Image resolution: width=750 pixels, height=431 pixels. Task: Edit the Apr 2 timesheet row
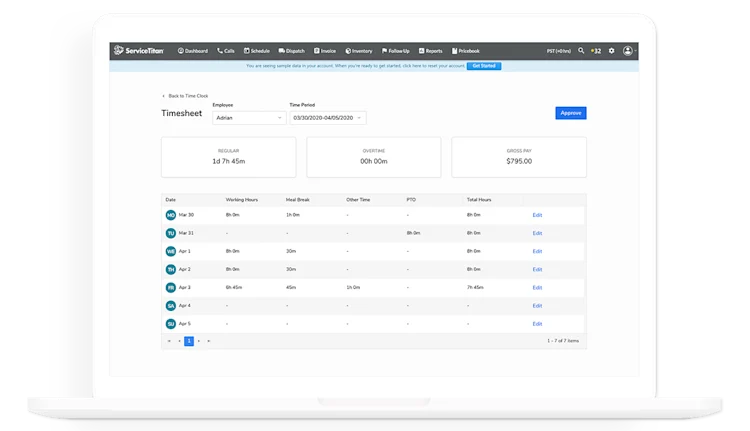(537, 269)
